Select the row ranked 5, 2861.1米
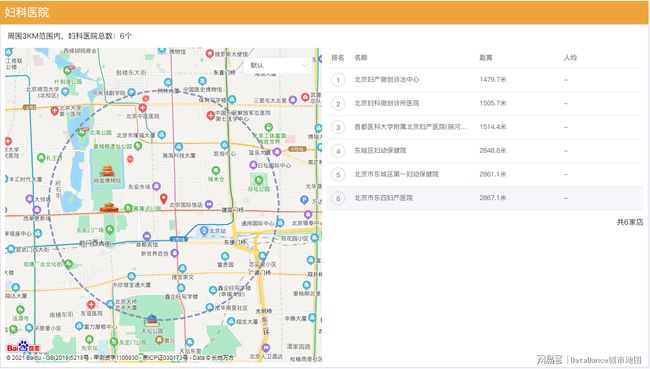 [x=485, y=174]
